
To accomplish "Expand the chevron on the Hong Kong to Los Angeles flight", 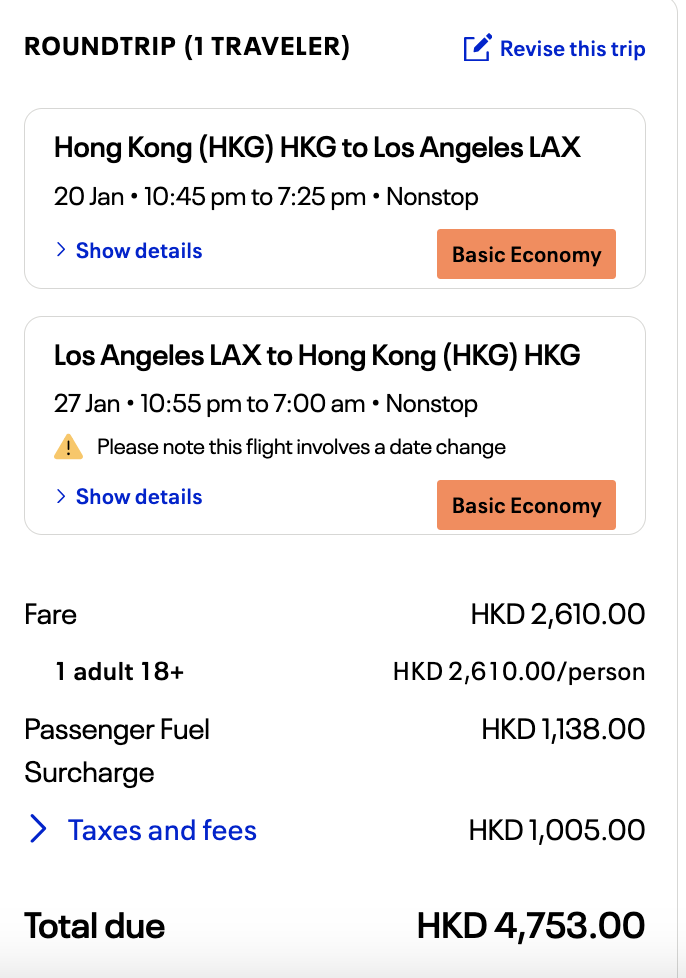I will [x=62, y=251].
